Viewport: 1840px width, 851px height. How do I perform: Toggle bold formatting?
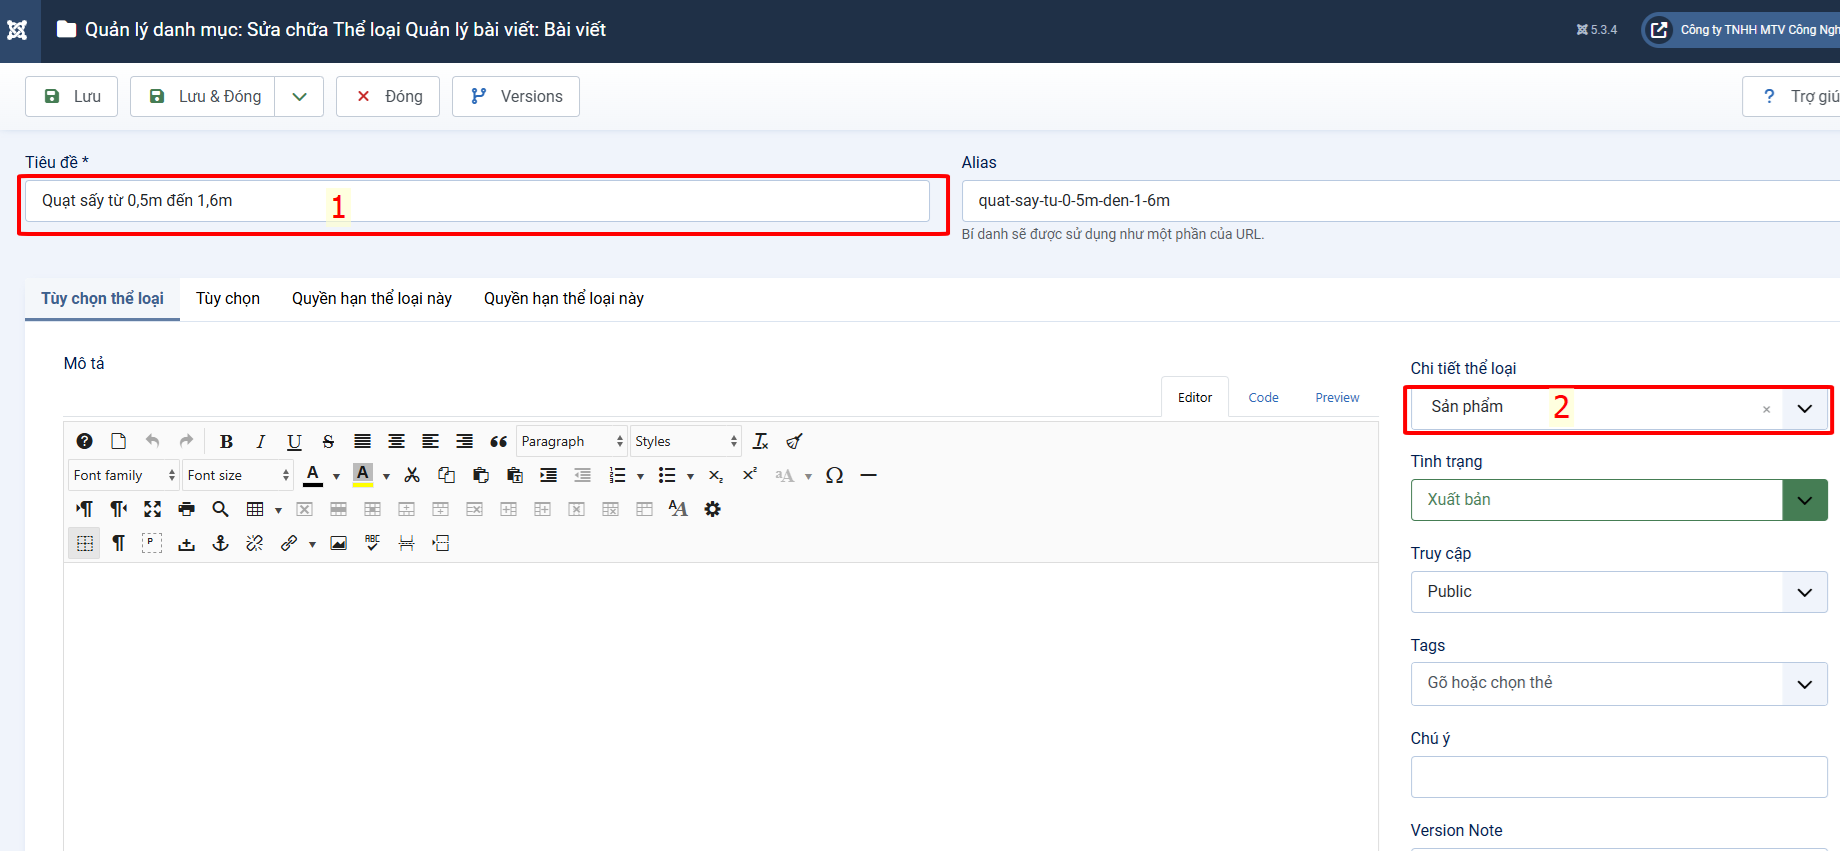pos(226,441)
